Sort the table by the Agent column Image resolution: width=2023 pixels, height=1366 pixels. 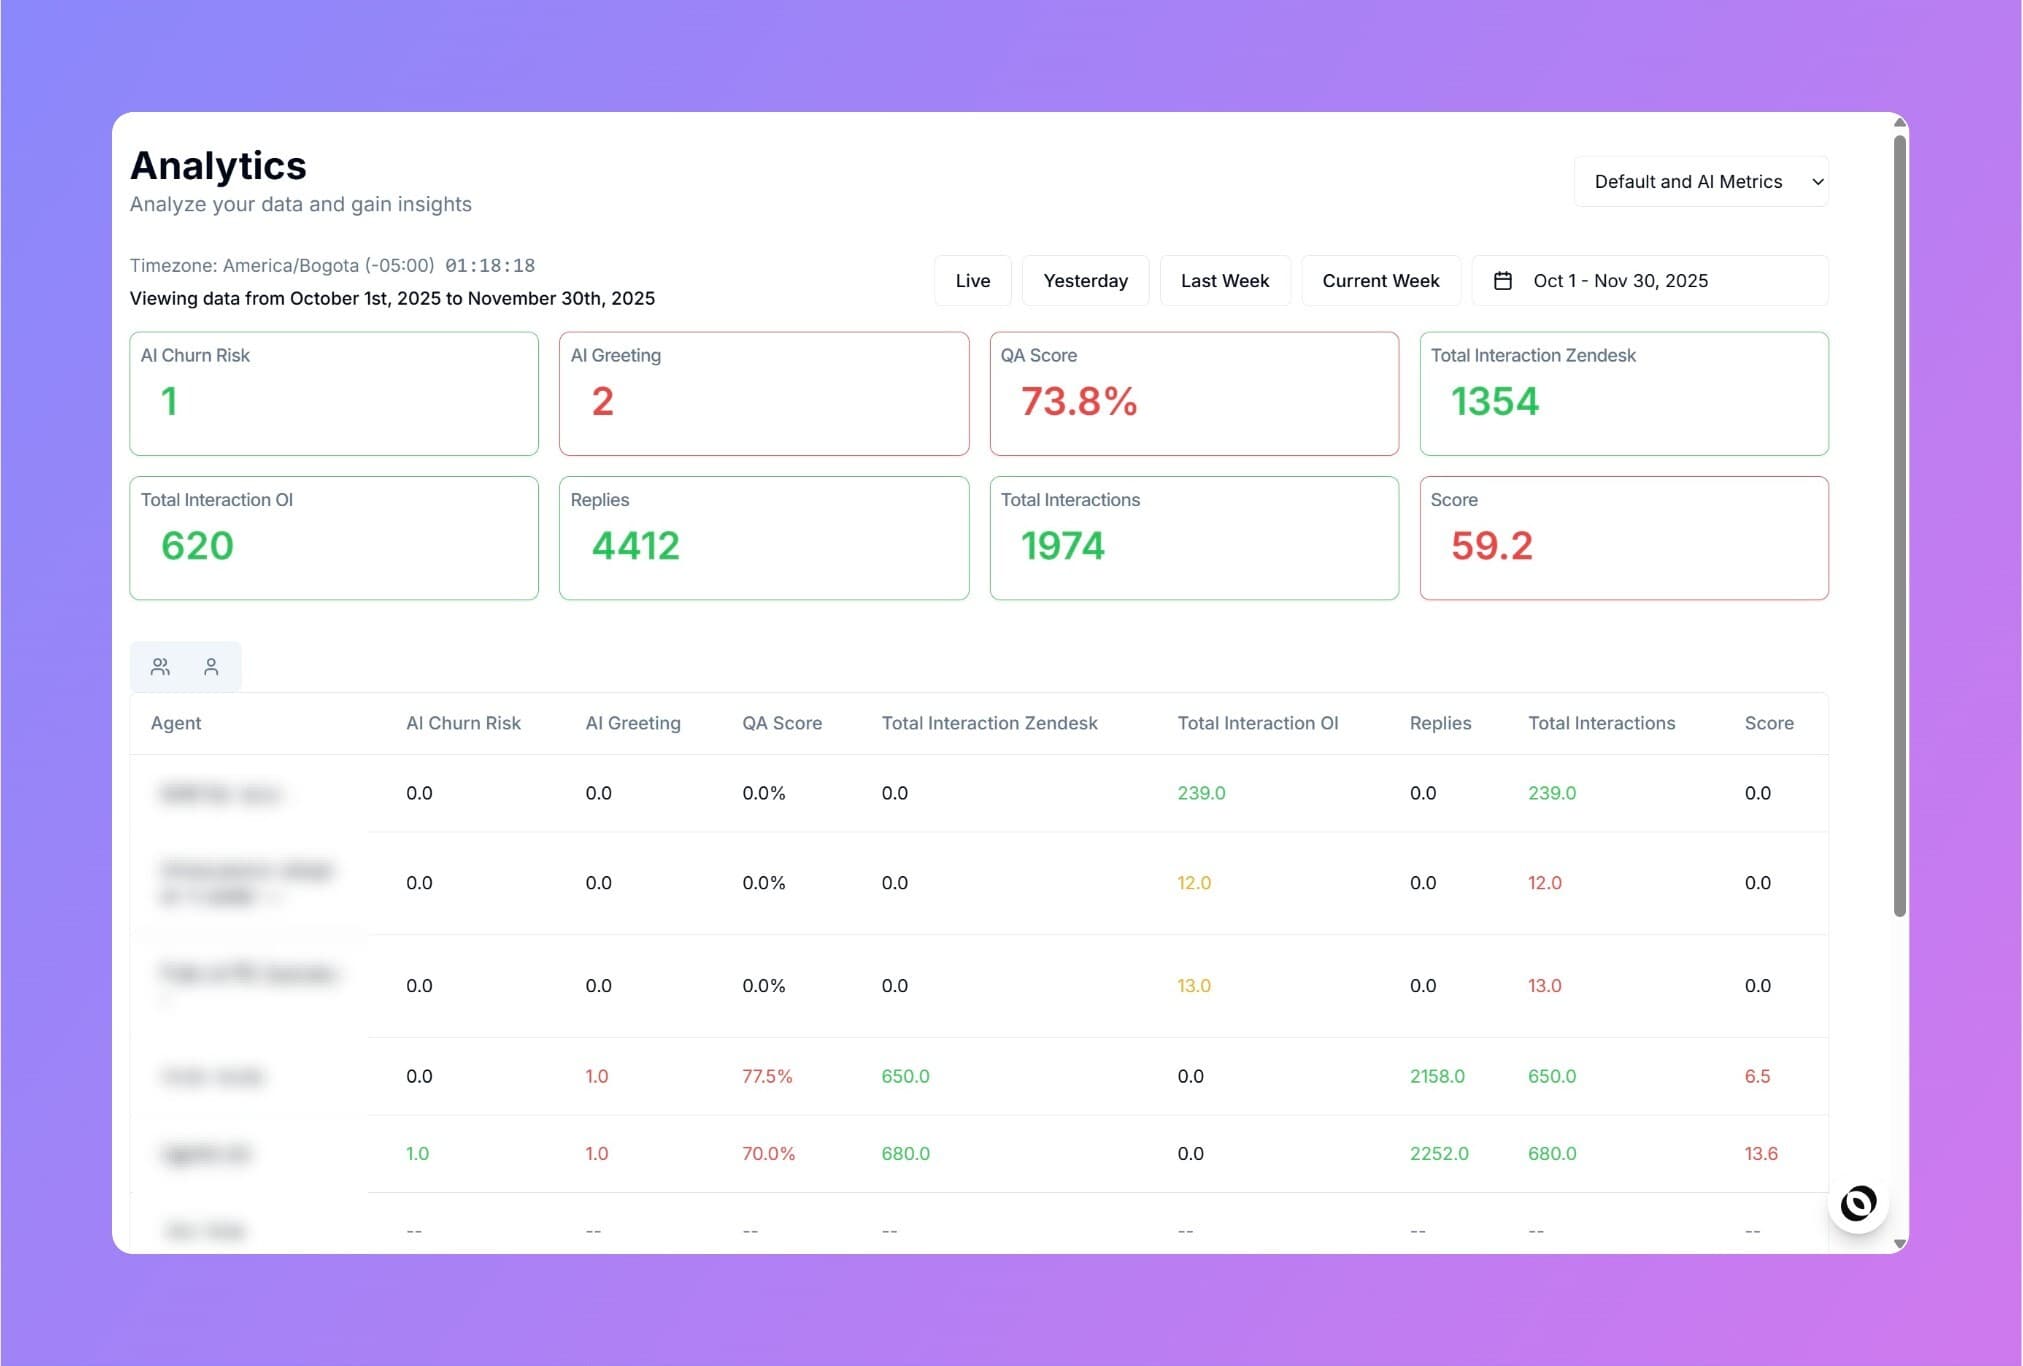[x=176, y=723]
